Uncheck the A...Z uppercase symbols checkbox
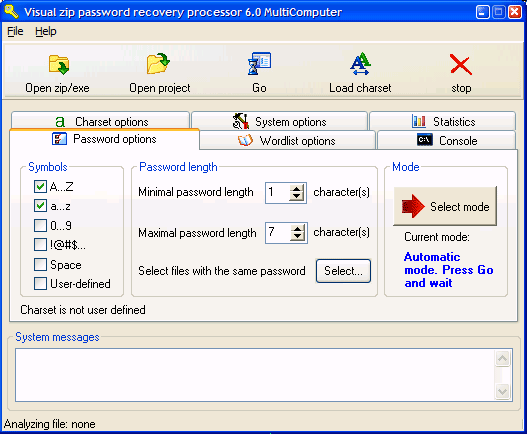 tap(40, 186)
